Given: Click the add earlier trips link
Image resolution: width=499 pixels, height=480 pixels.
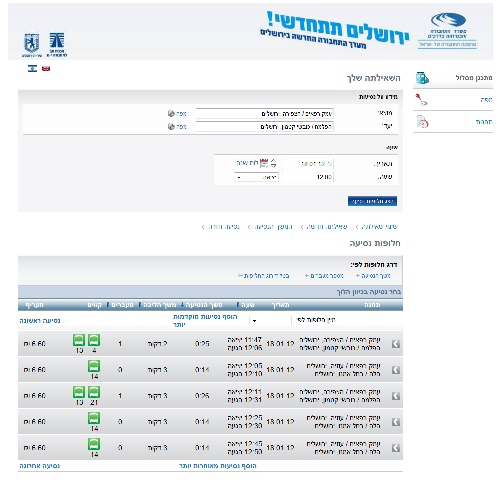Looking at the screenshot, I should coord(205,320).
